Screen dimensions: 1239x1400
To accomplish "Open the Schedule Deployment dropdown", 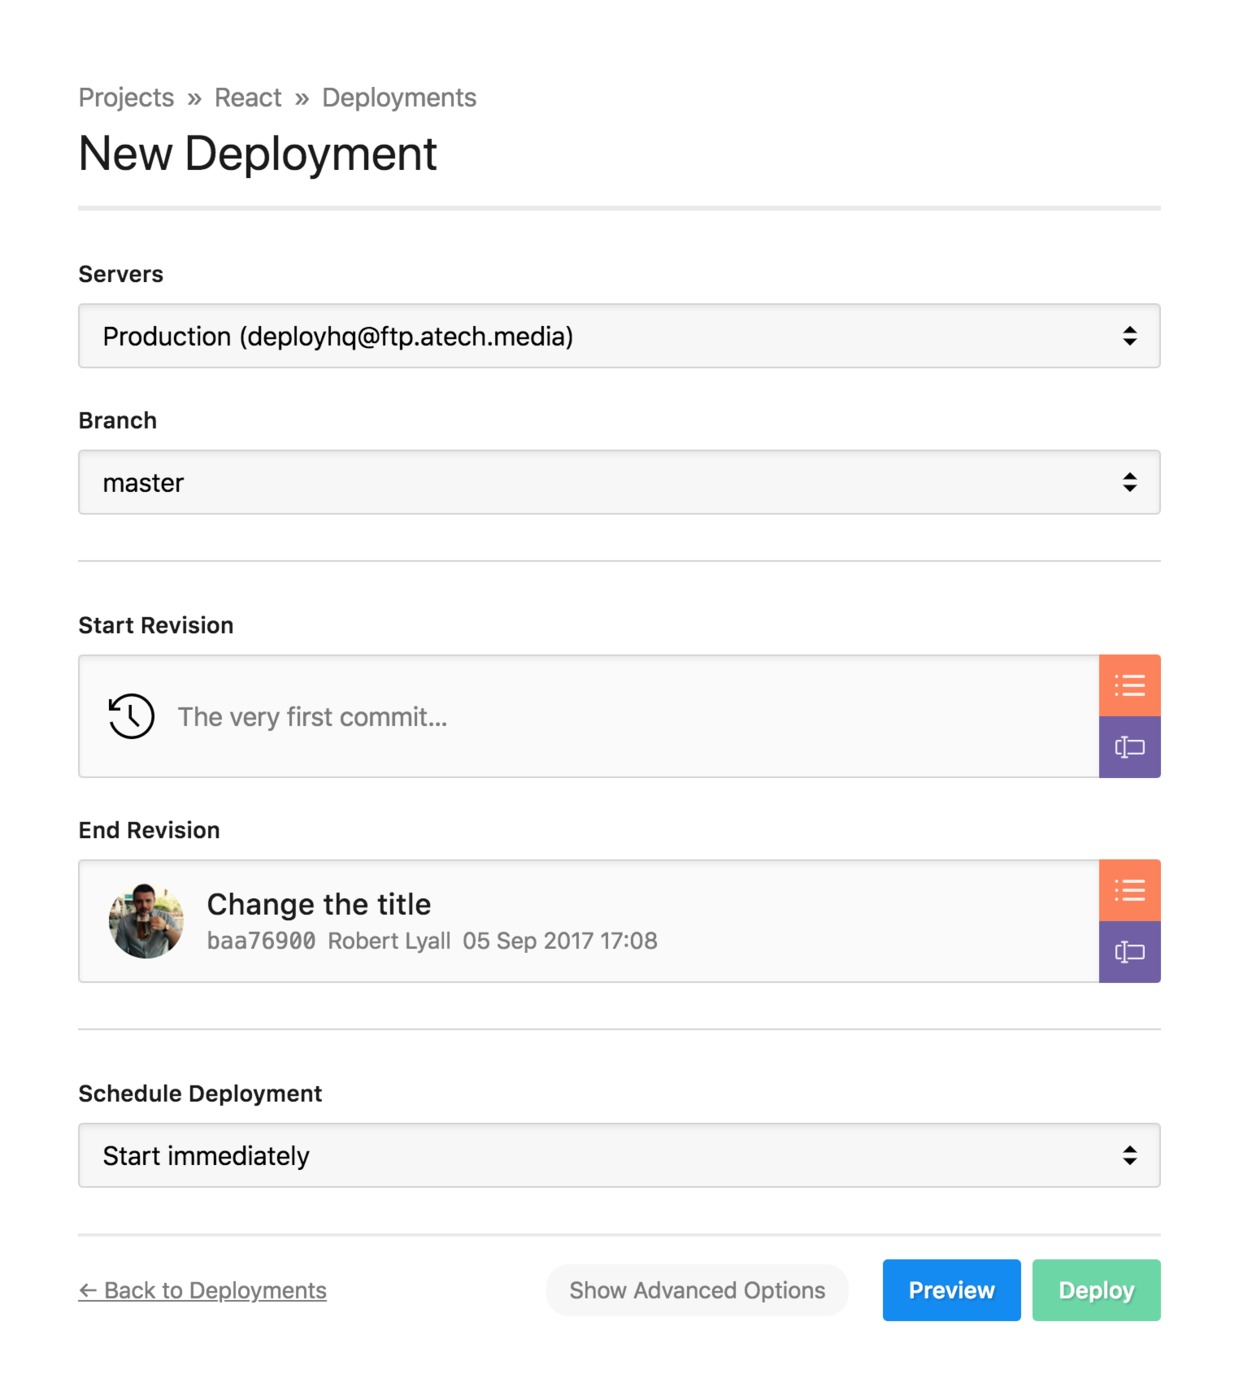I will [619, 1155].
